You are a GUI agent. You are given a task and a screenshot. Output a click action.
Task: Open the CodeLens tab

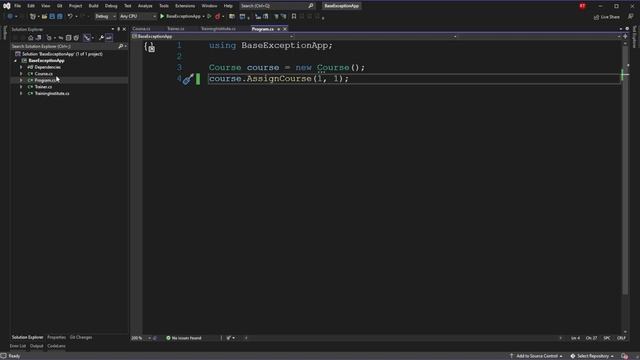[x=56, y=346]
